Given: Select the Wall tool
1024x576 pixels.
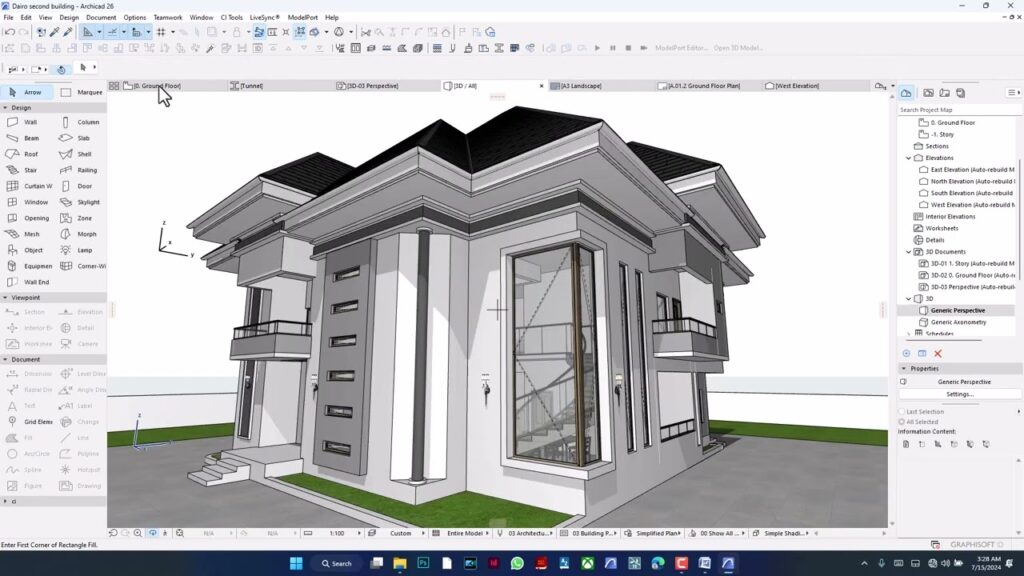Looking at the screenshot, I should click(x=31, y=121).
